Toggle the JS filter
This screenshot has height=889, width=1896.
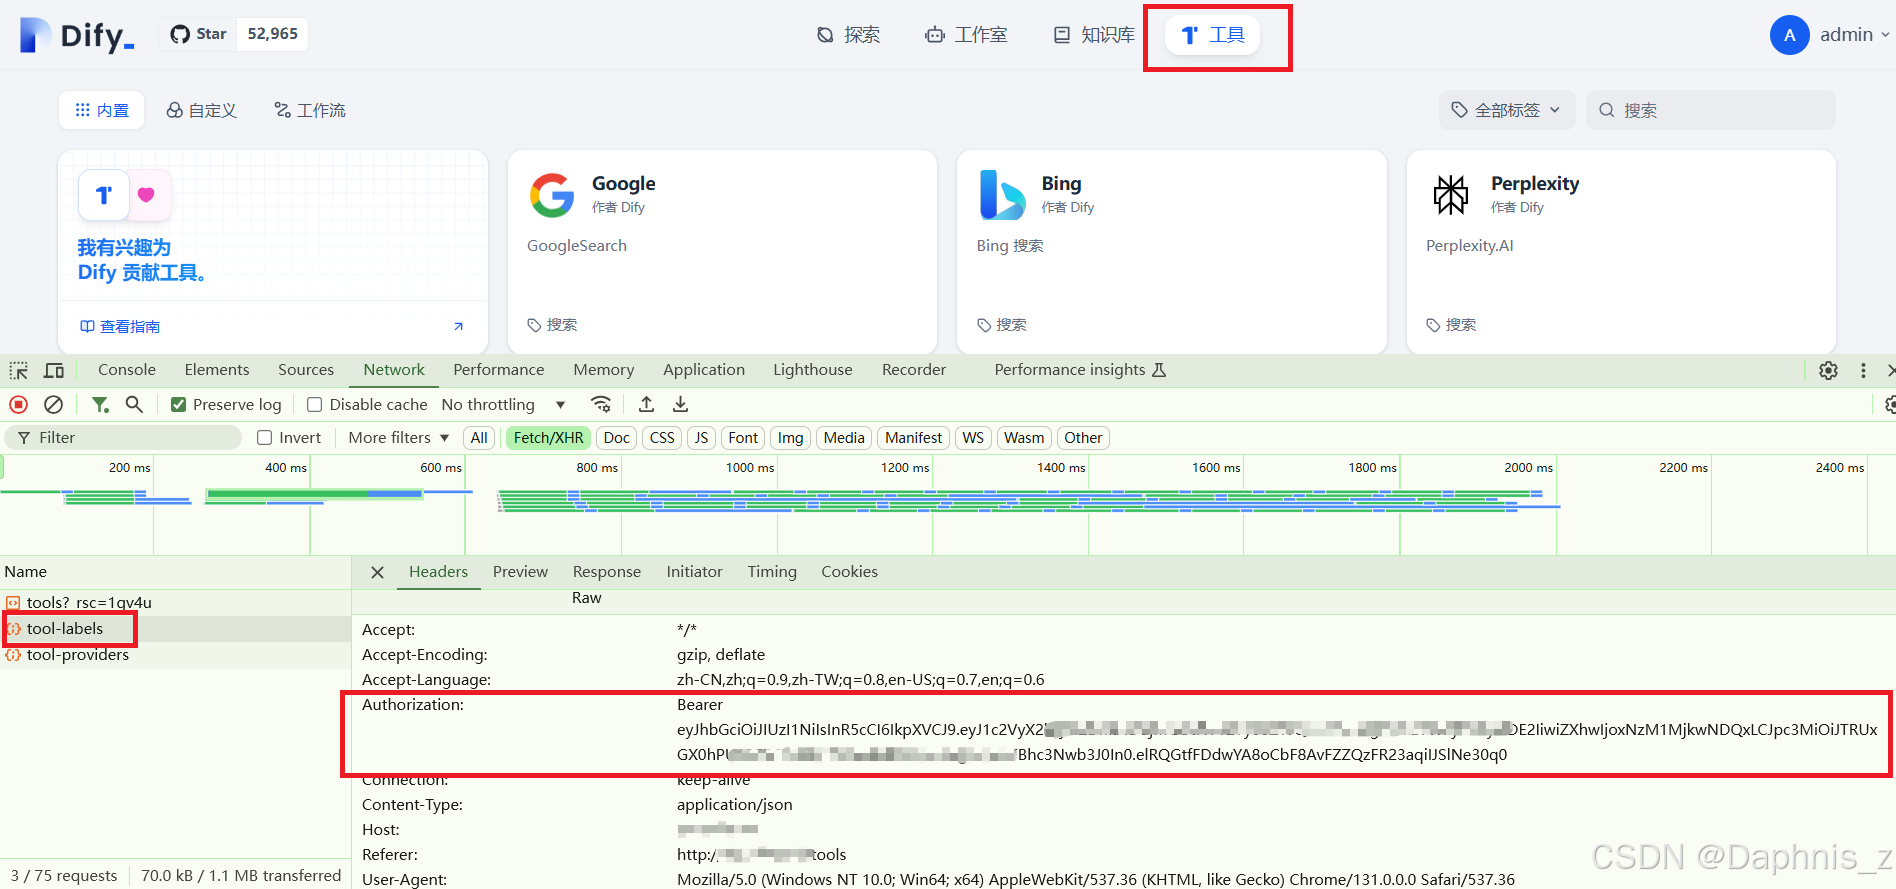[x=702, y=438]
